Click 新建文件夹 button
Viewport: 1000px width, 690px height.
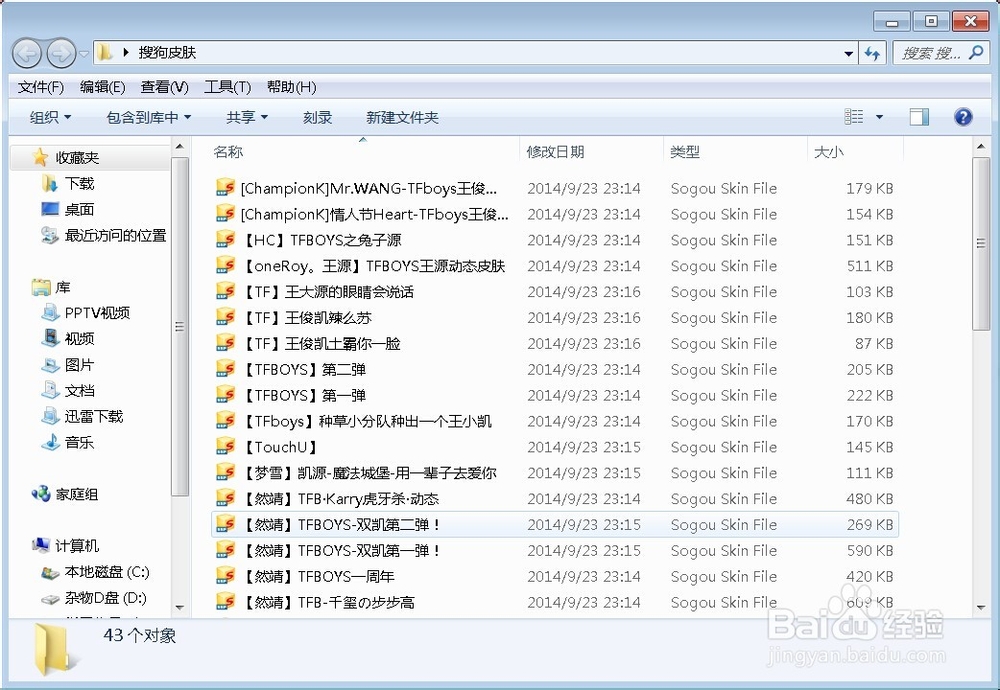402,117
